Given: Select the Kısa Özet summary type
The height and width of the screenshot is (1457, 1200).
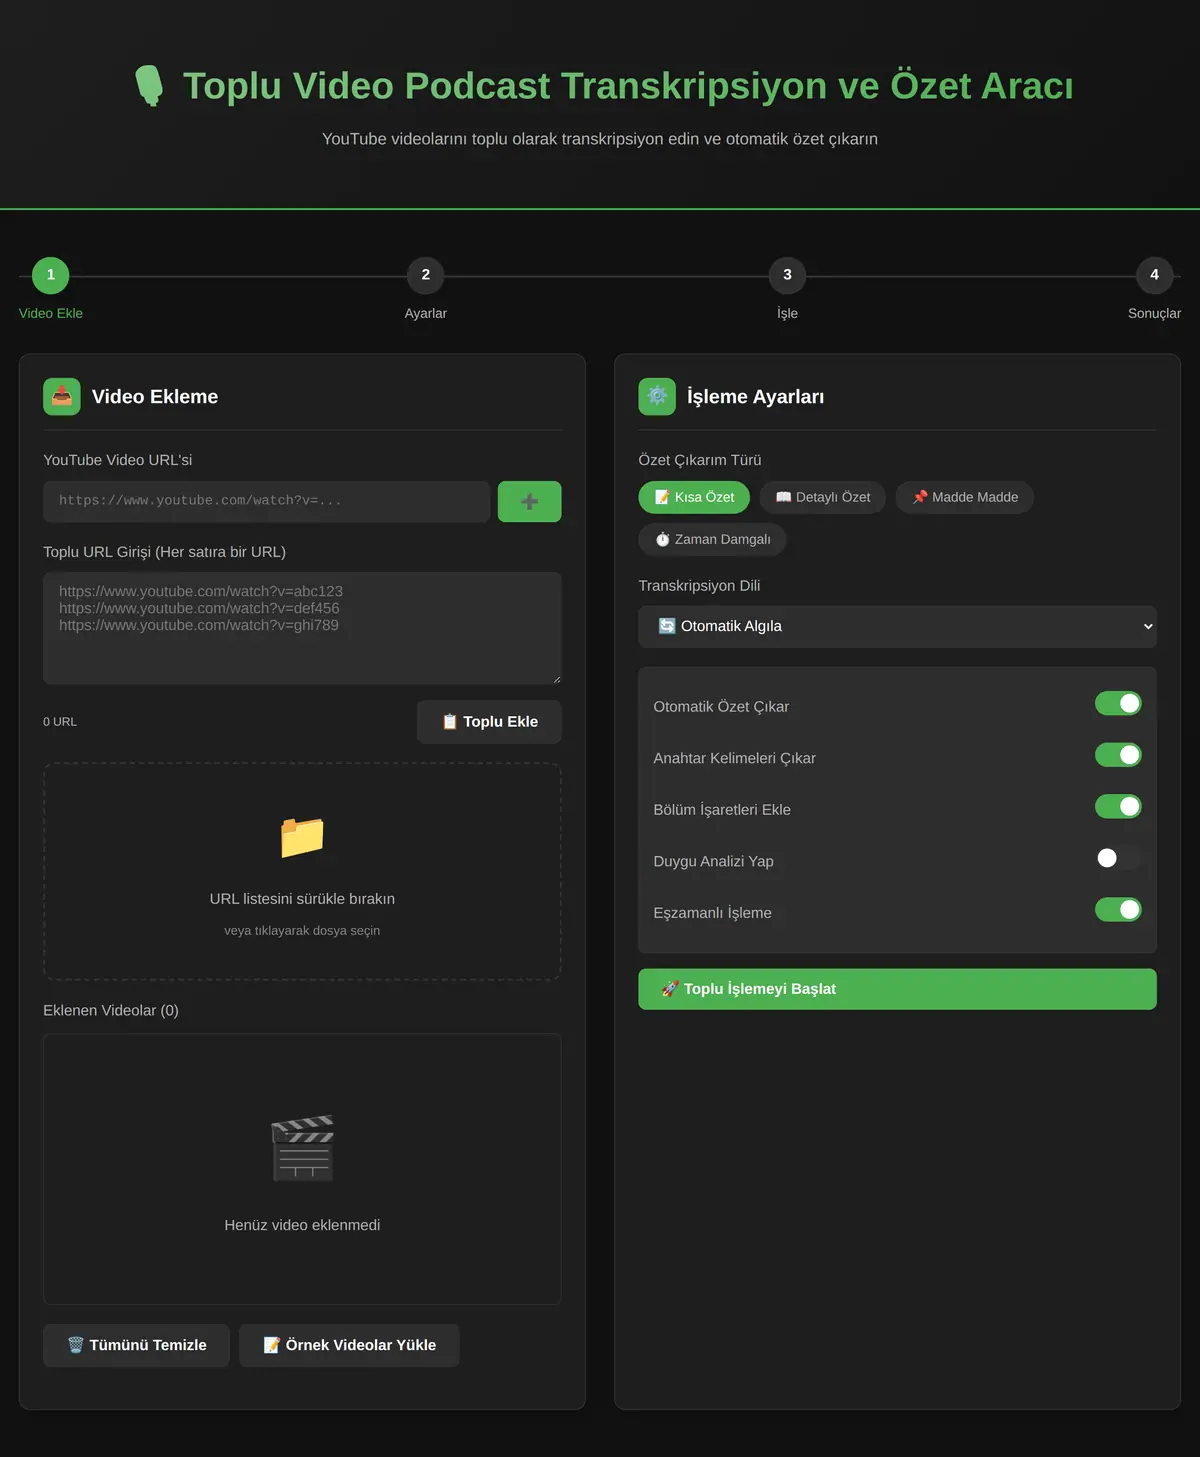Looking at the screenshot, I should tap(694, 497).
